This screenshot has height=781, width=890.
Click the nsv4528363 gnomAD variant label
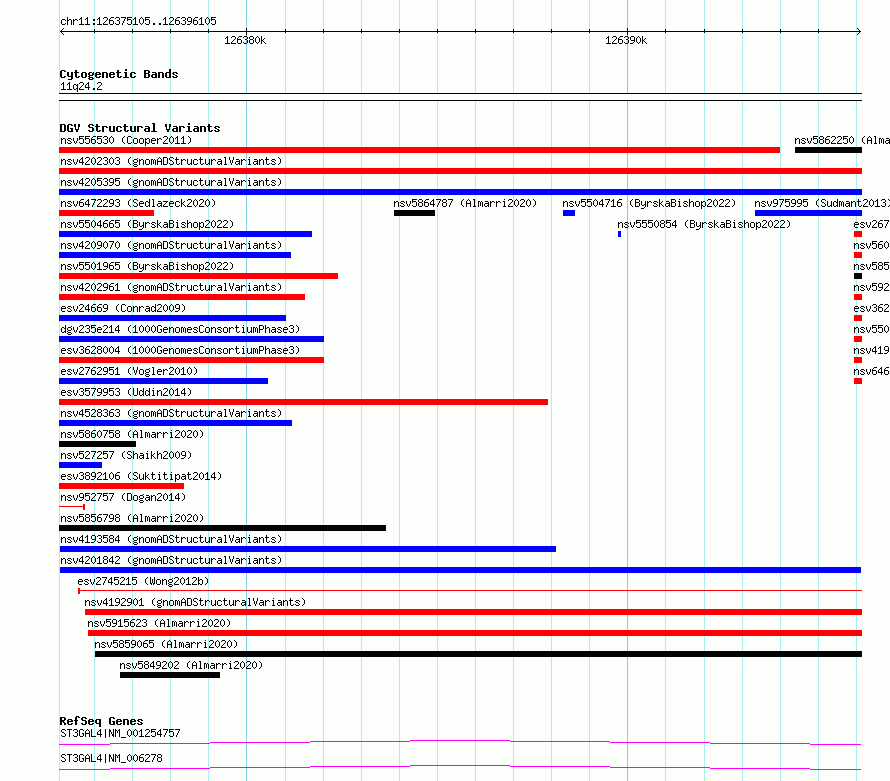point(171,413)
